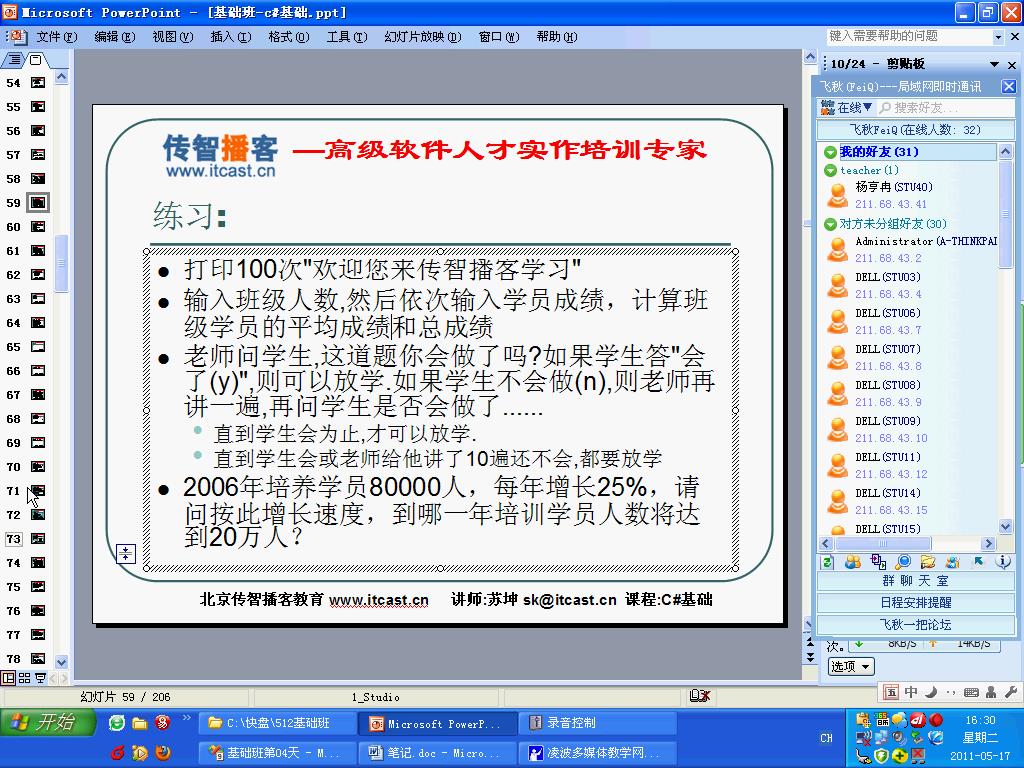Open the 幻灯片放映(D) menu
This screenshot has width=1024, height=768.
(x=423, y=37)
